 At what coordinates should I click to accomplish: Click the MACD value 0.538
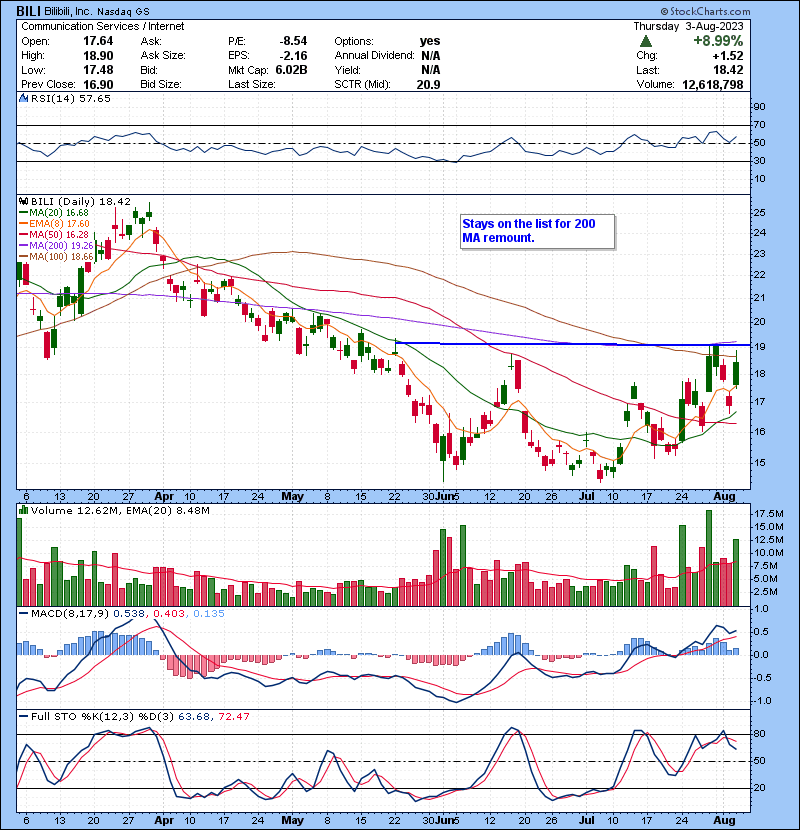point(129,614)
